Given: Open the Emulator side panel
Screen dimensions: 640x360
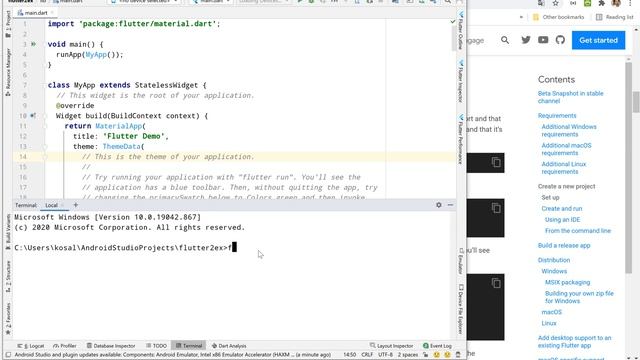Looking at the screenshot, I should (x=460, y=261).
